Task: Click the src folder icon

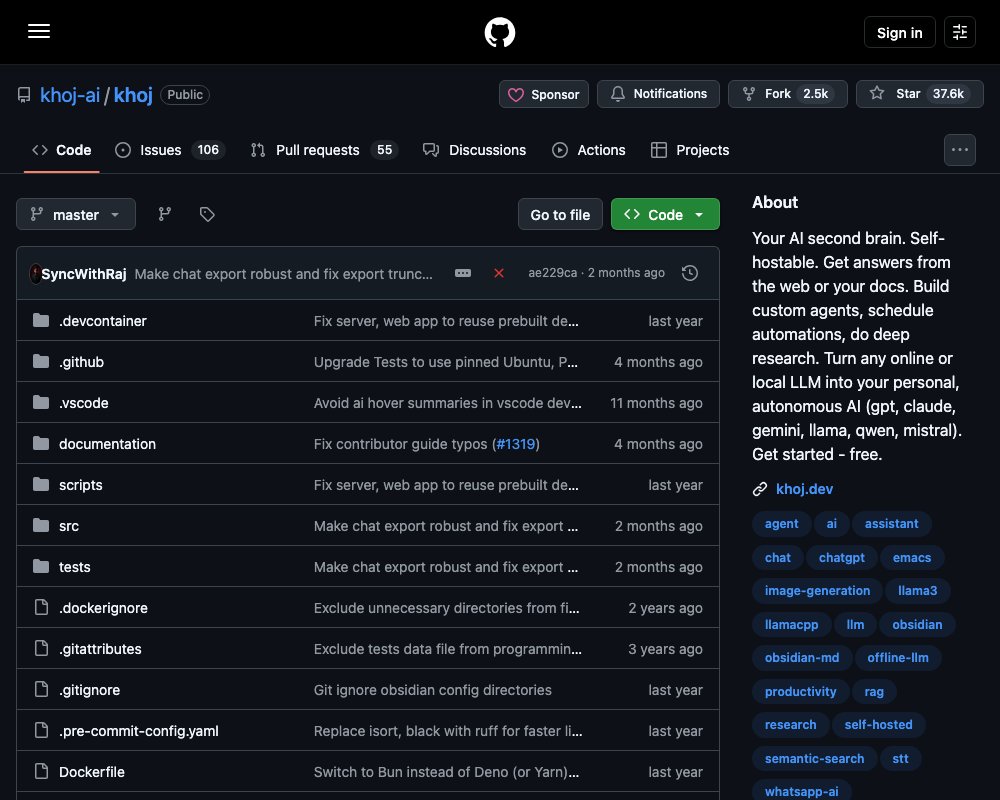Action: (41, 525)
